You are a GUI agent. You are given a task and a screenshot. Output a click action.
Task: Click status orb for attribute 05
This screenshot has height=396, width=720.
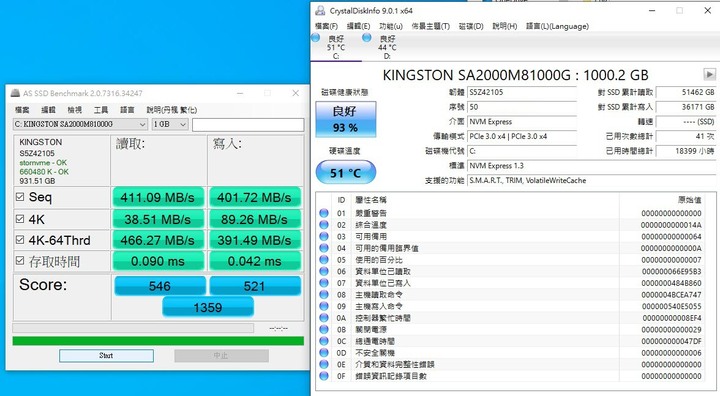pos(324,260)
